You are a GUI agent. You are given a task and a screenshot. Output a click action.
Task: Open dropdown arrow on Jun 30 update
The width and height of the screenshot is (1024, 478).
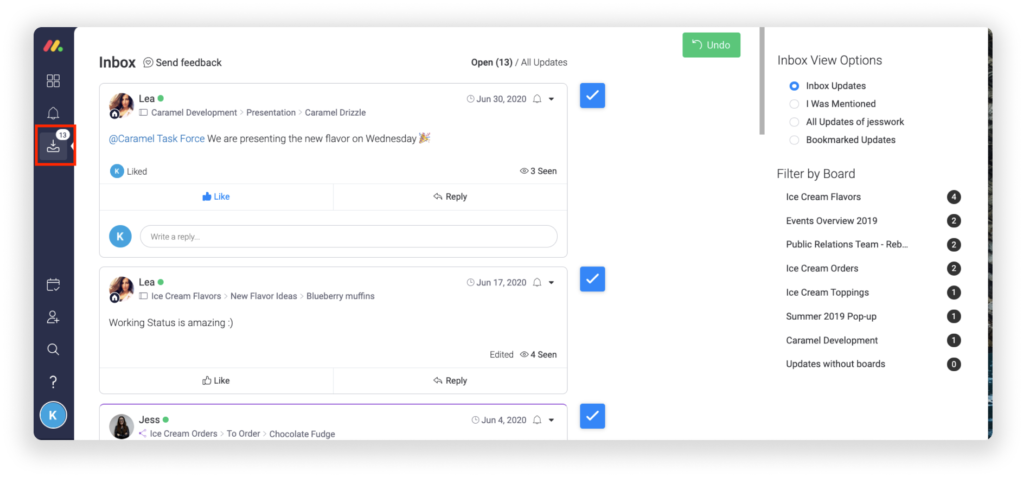click(551, 99)
